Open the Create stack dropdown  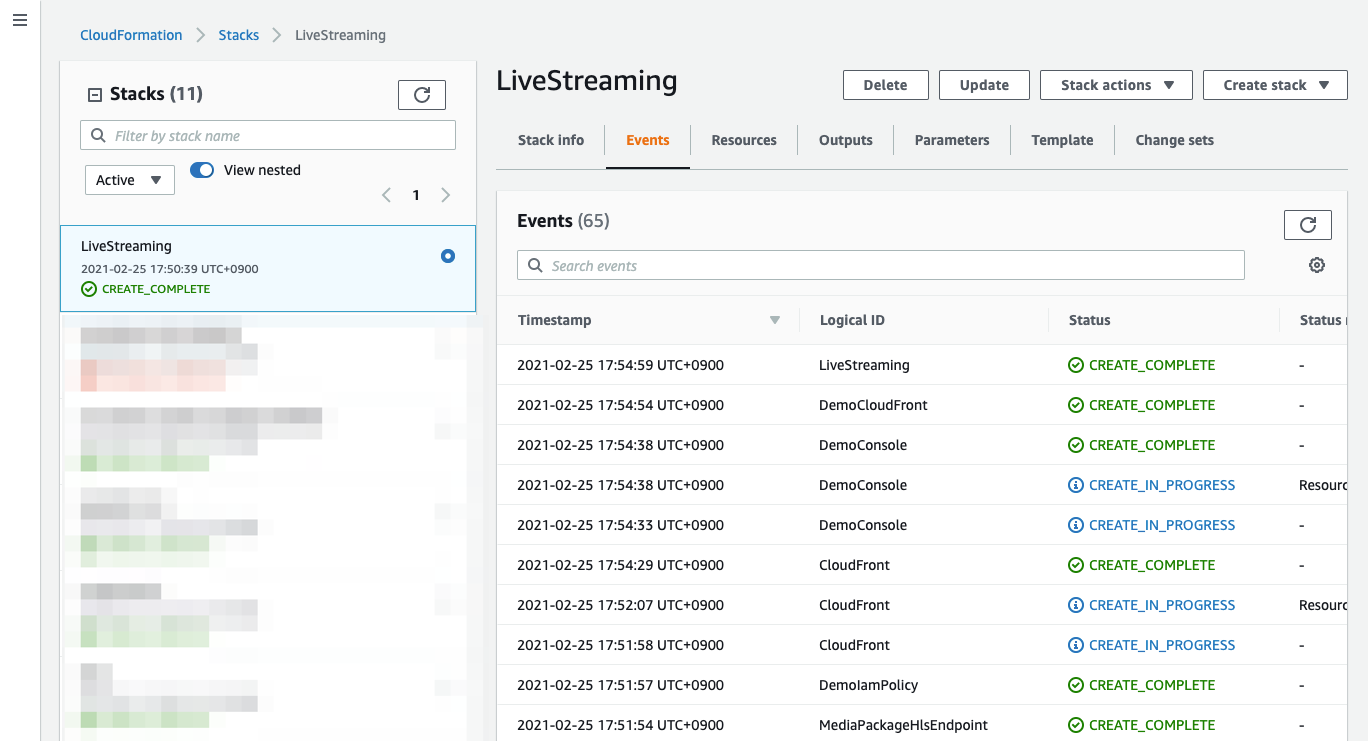click(x=1277, y=85)
